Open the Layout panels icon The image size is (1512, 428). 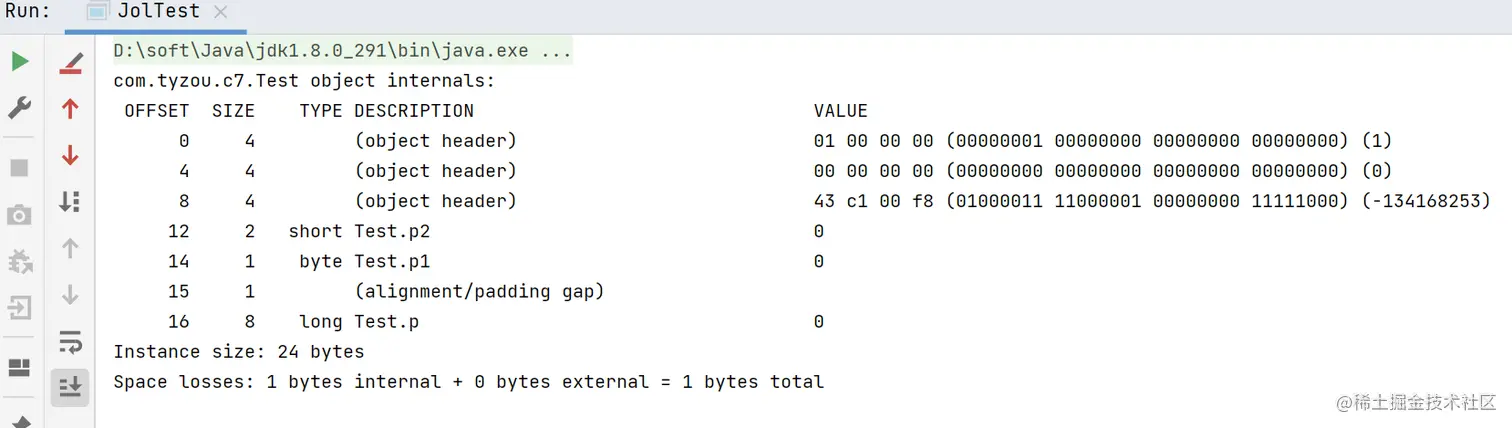click(x=20, y=368)
